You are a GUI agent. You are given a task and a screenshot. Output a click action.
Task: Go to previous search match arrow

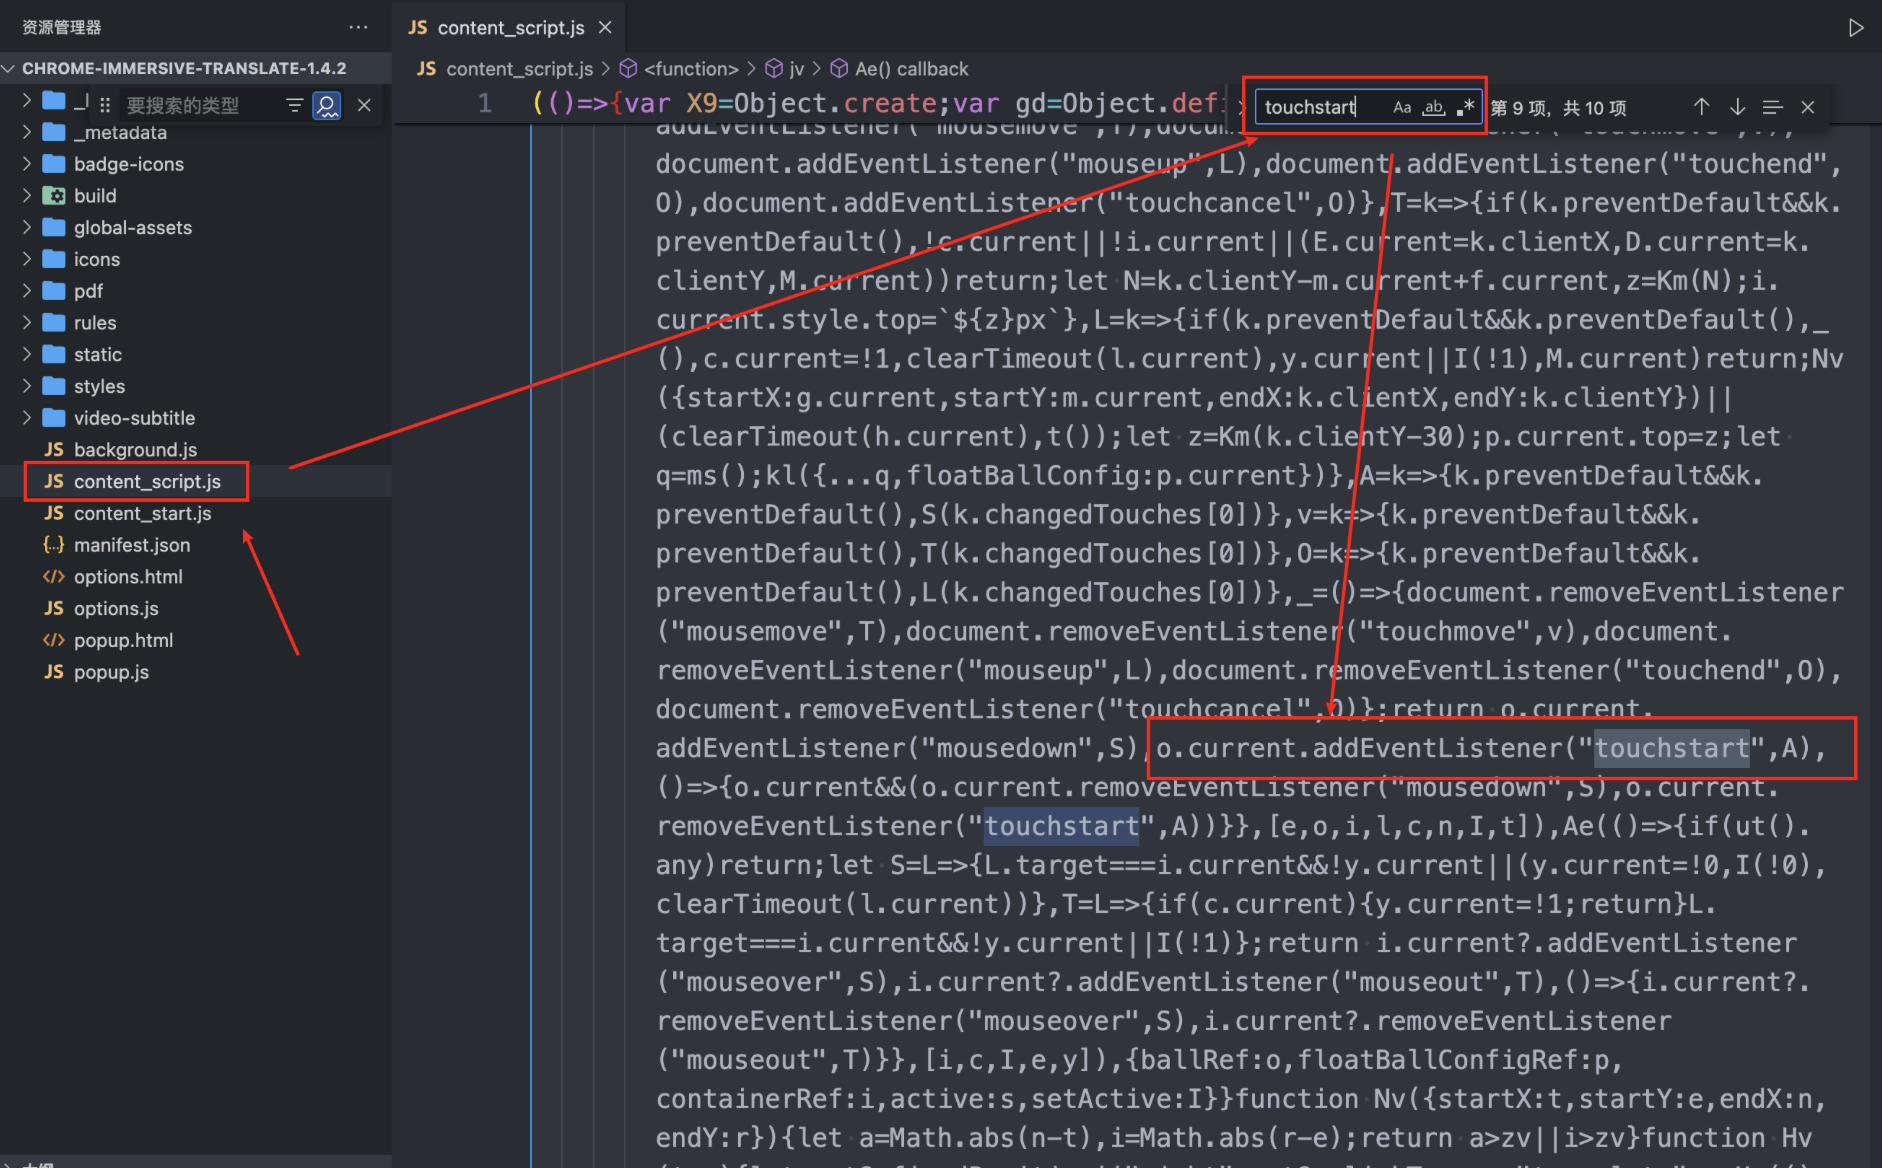click(1701, 107)
